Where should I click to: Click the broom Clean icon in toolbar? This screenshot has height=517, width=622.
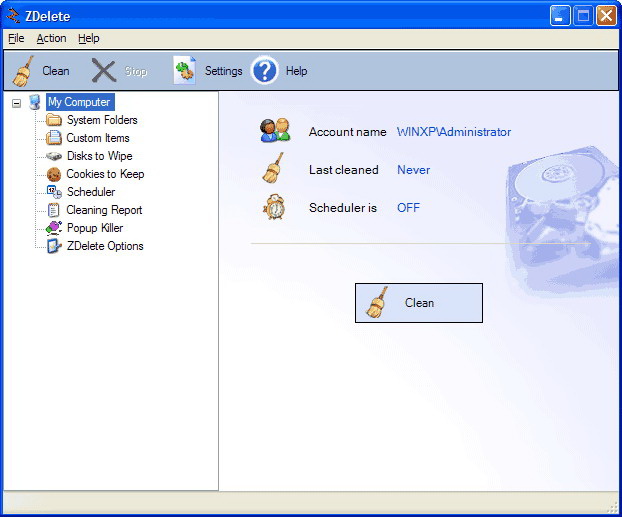click(23, 71)
